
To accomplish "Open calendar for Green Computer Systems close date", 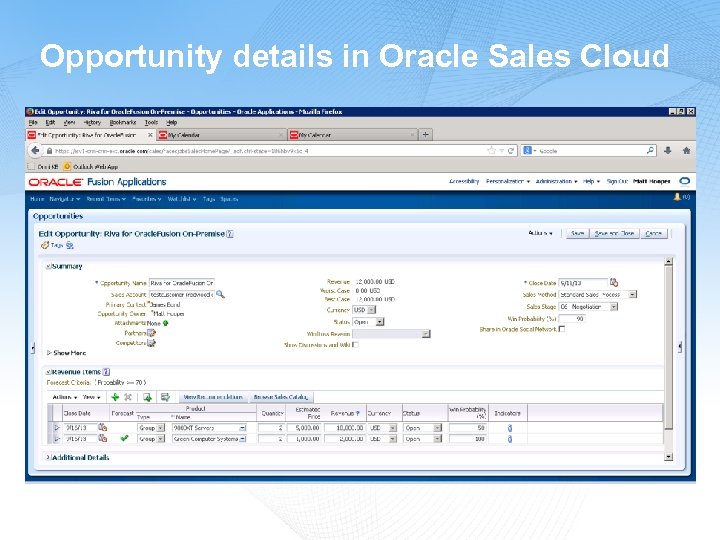I will coord(102,439).
